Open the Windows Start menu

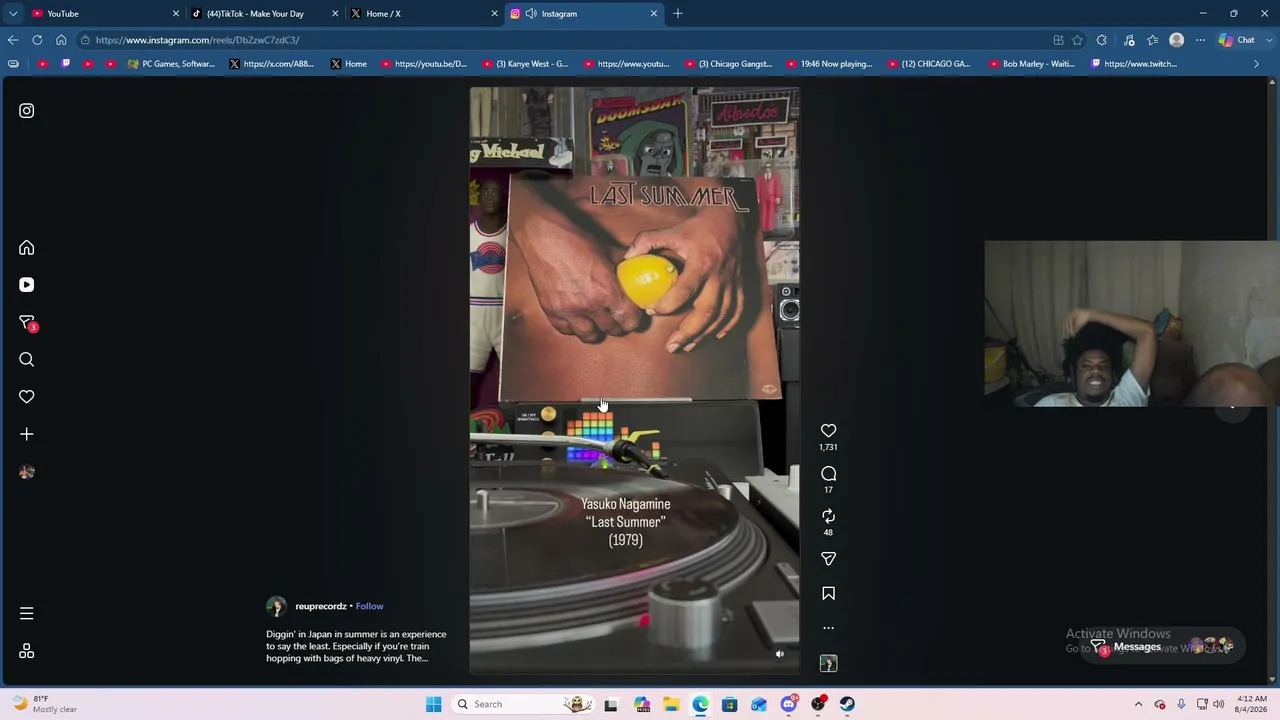click(433, 704)
